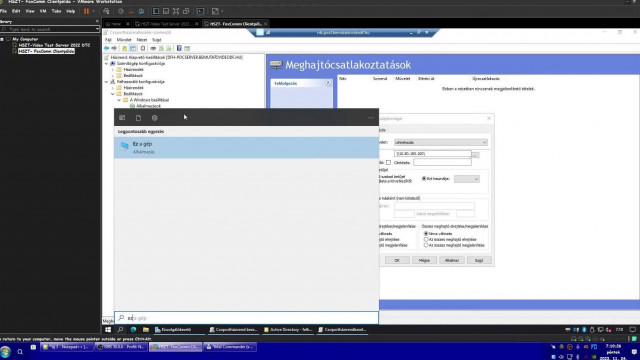
Task: Switch to VMware single window view icon
Action: point(156,11)
